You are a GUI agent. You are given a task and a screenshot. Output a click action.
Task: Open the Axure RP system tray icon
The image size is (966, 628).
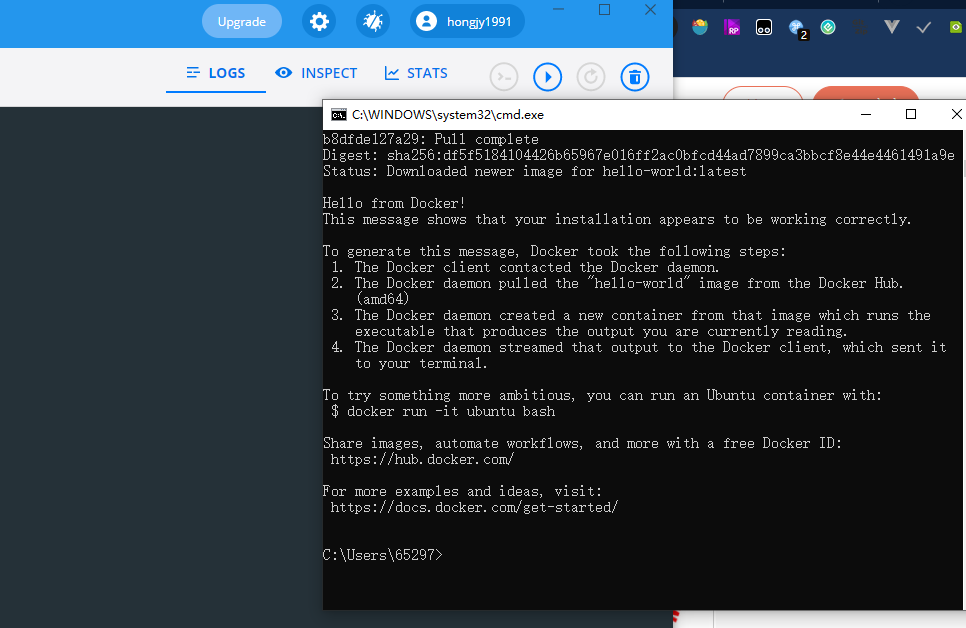point(732,27)
